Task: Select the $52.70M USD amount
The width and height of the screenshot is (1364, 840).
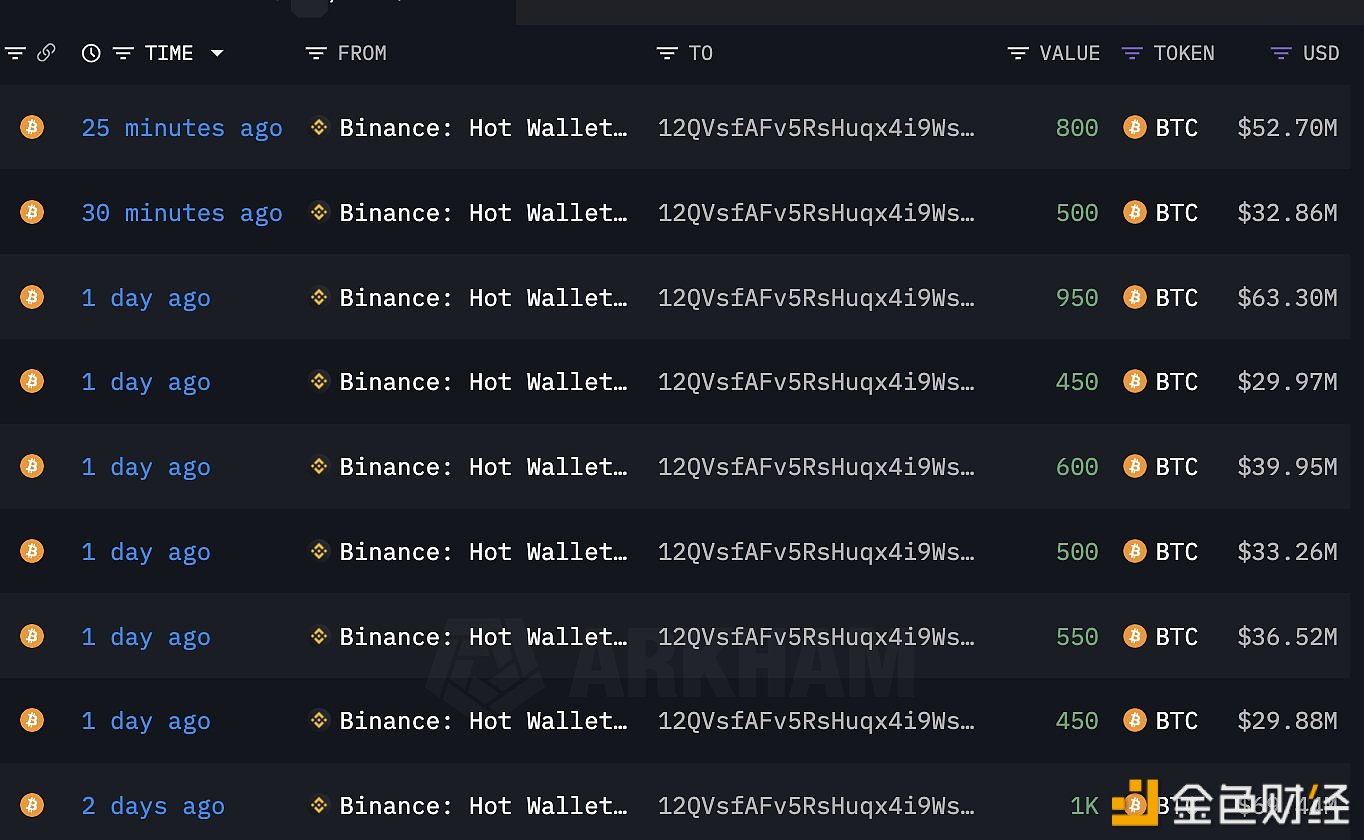Action: click(1287, 128)
